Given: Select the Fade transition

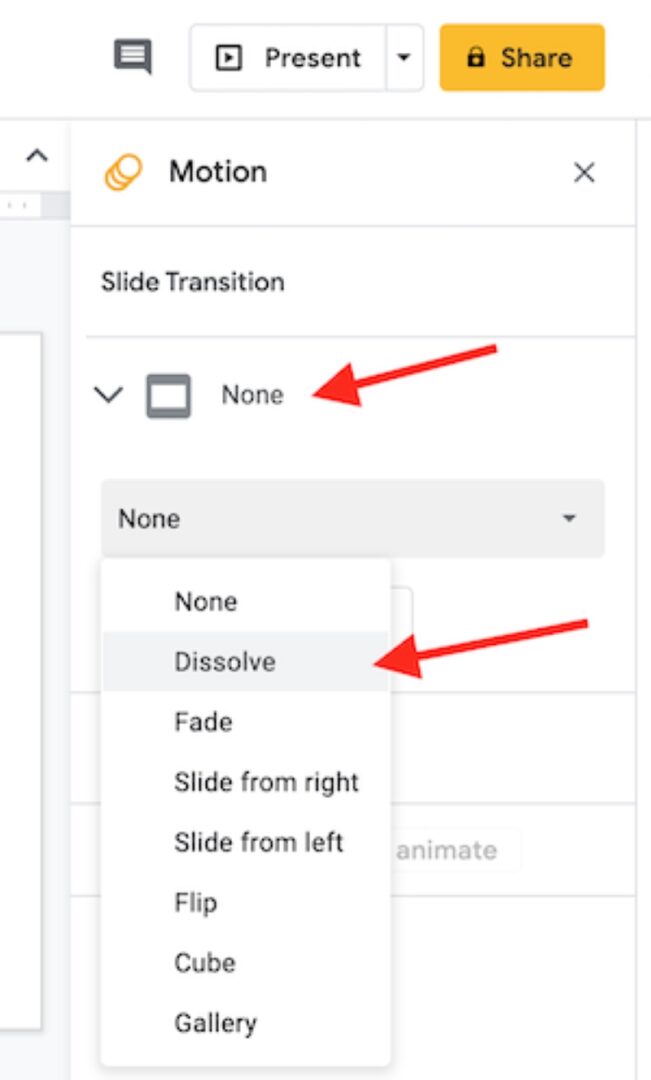Looking at the screenshot, I should [x=204, y=721].
